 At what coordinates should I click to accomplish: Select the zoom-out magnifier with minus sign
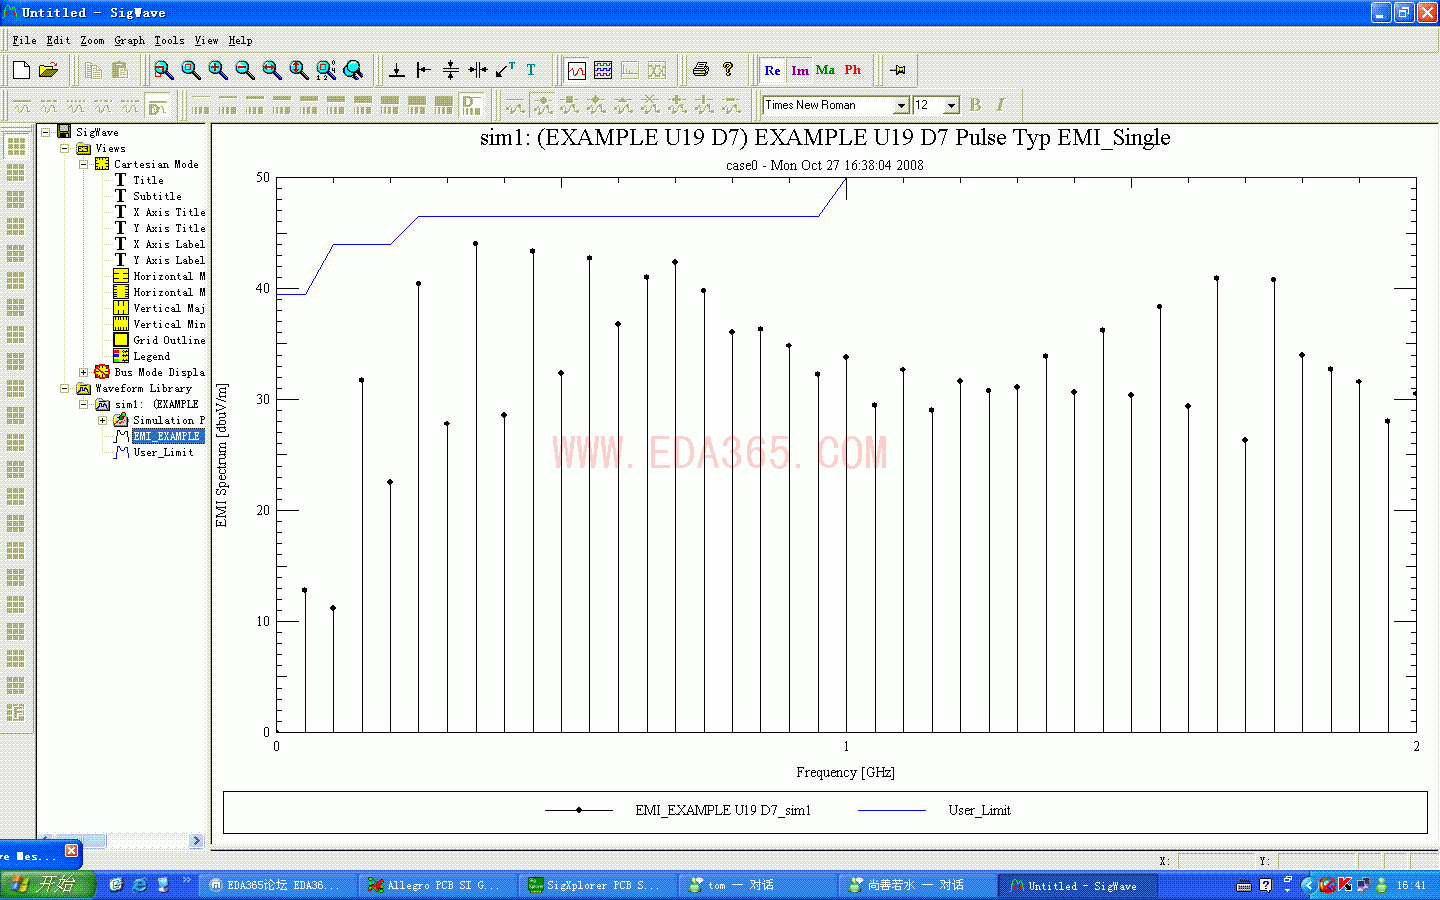(x=245, y=70)
